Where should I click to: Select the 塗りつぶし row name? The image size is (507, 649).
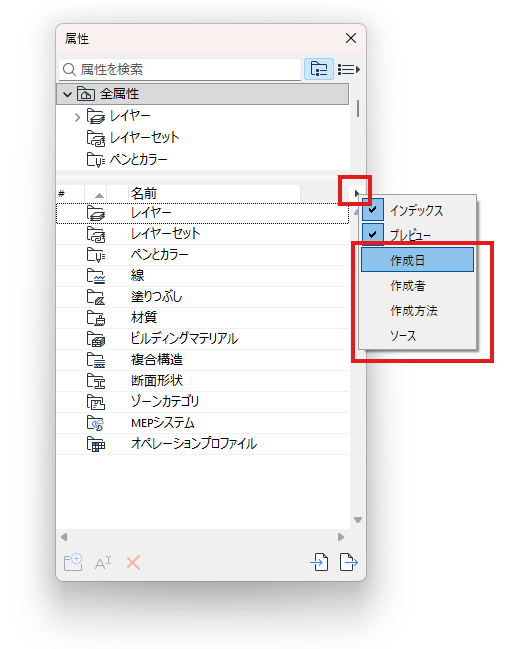[156, 297]
